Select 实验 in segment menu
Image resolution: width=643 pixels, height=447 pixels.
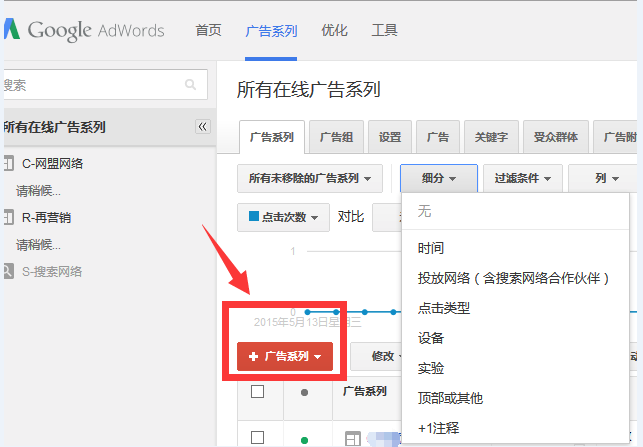[515, 368]
